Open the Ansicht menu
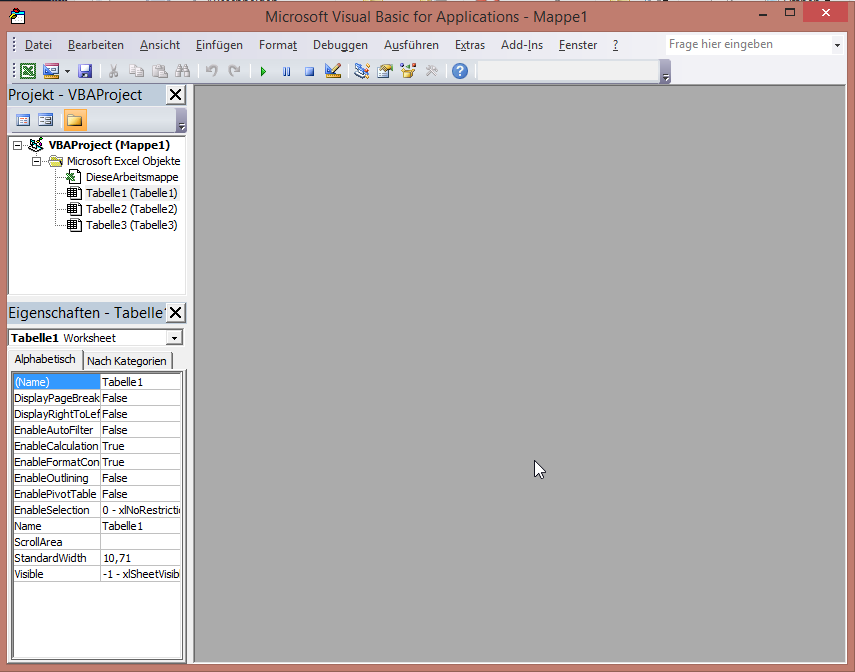The width and height of the screenshot is (855, 672). tap(160, 45)
